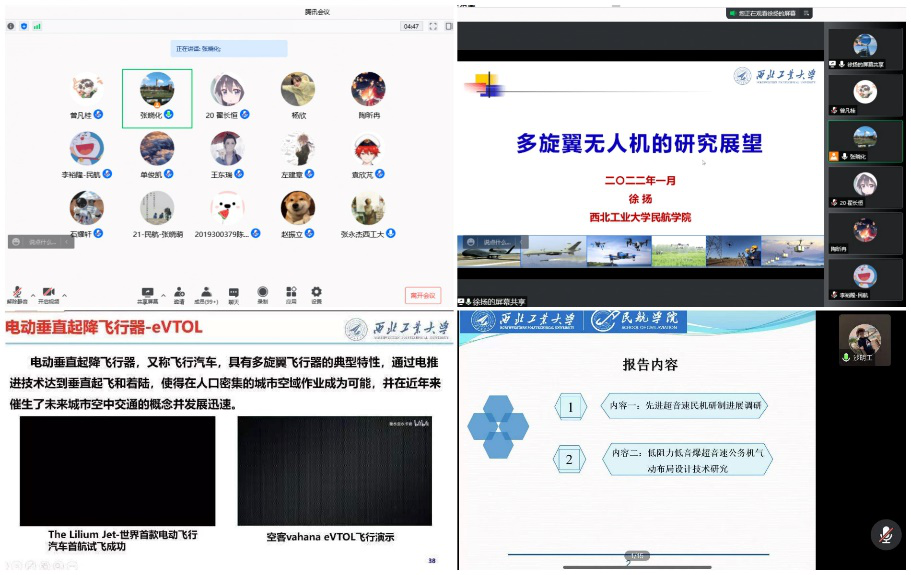Select the 左建章 participant avatar in grid
This screenshot has height=575, width=911.
[x=298, y=150]
